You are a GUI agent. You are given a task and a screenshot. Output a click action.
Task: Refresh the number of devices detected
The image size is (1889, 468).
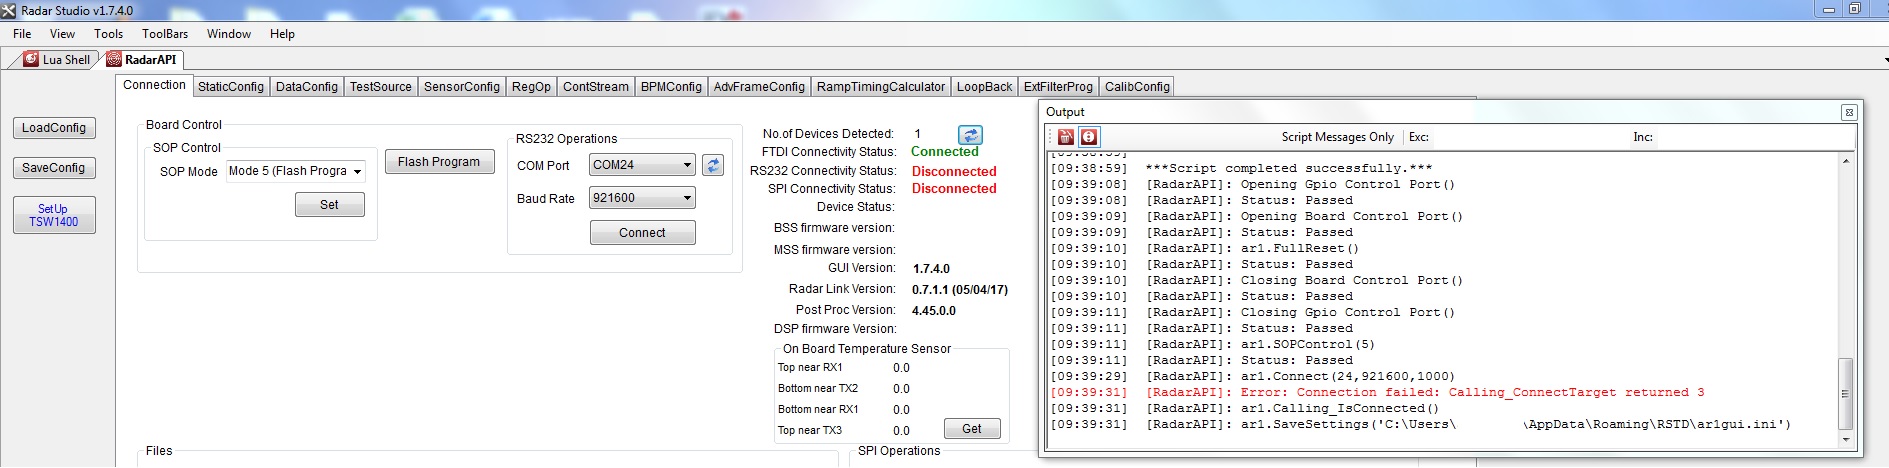[970, 134]
